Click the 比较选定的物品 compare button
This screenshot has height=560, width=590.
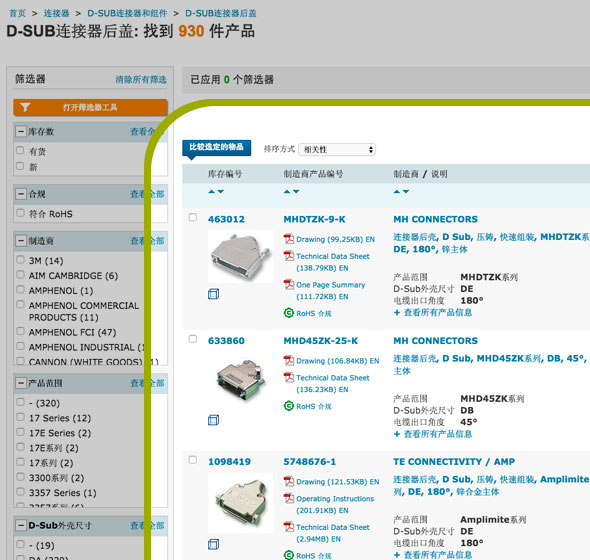pos(216,147)
